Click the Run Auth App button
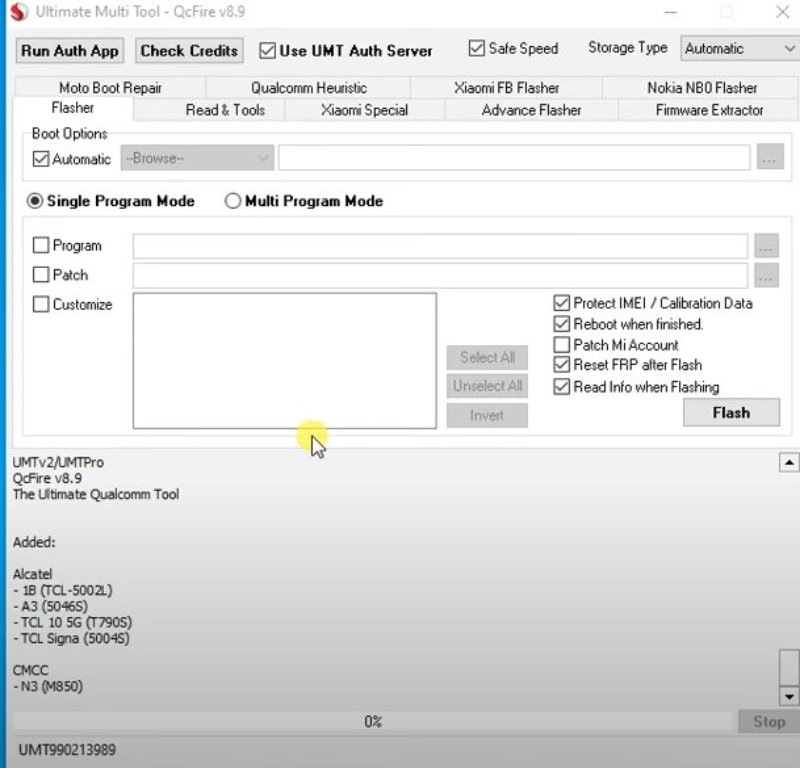This screenshot has height=768, width=800. coord(70,51)
